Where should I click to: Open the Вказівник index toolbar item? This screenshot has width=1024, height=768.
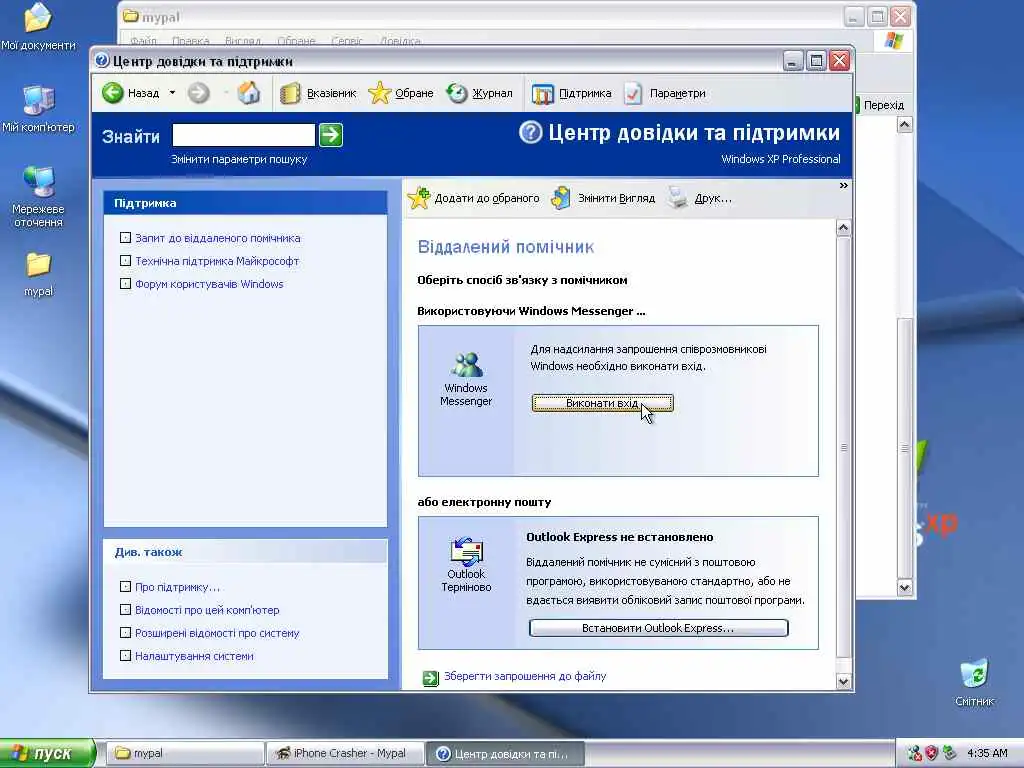(318, 93)
